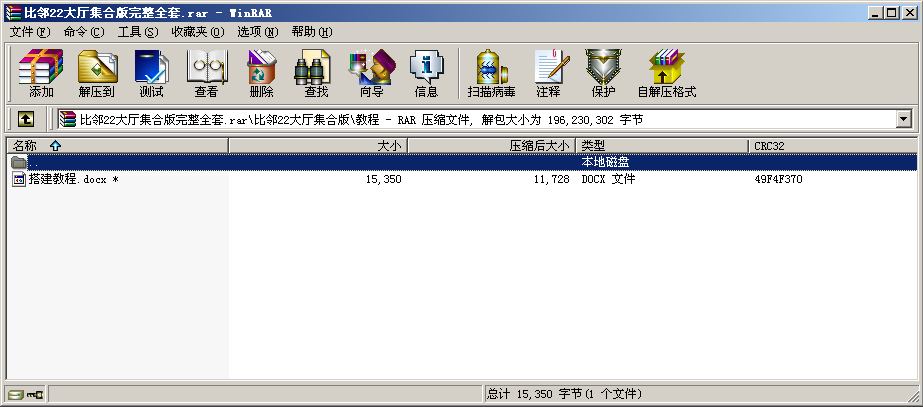Screen dimensions: 923x407
Task: Click 自解压格式 (SFX) toolbar icon
Action: (x=666, y=73)
